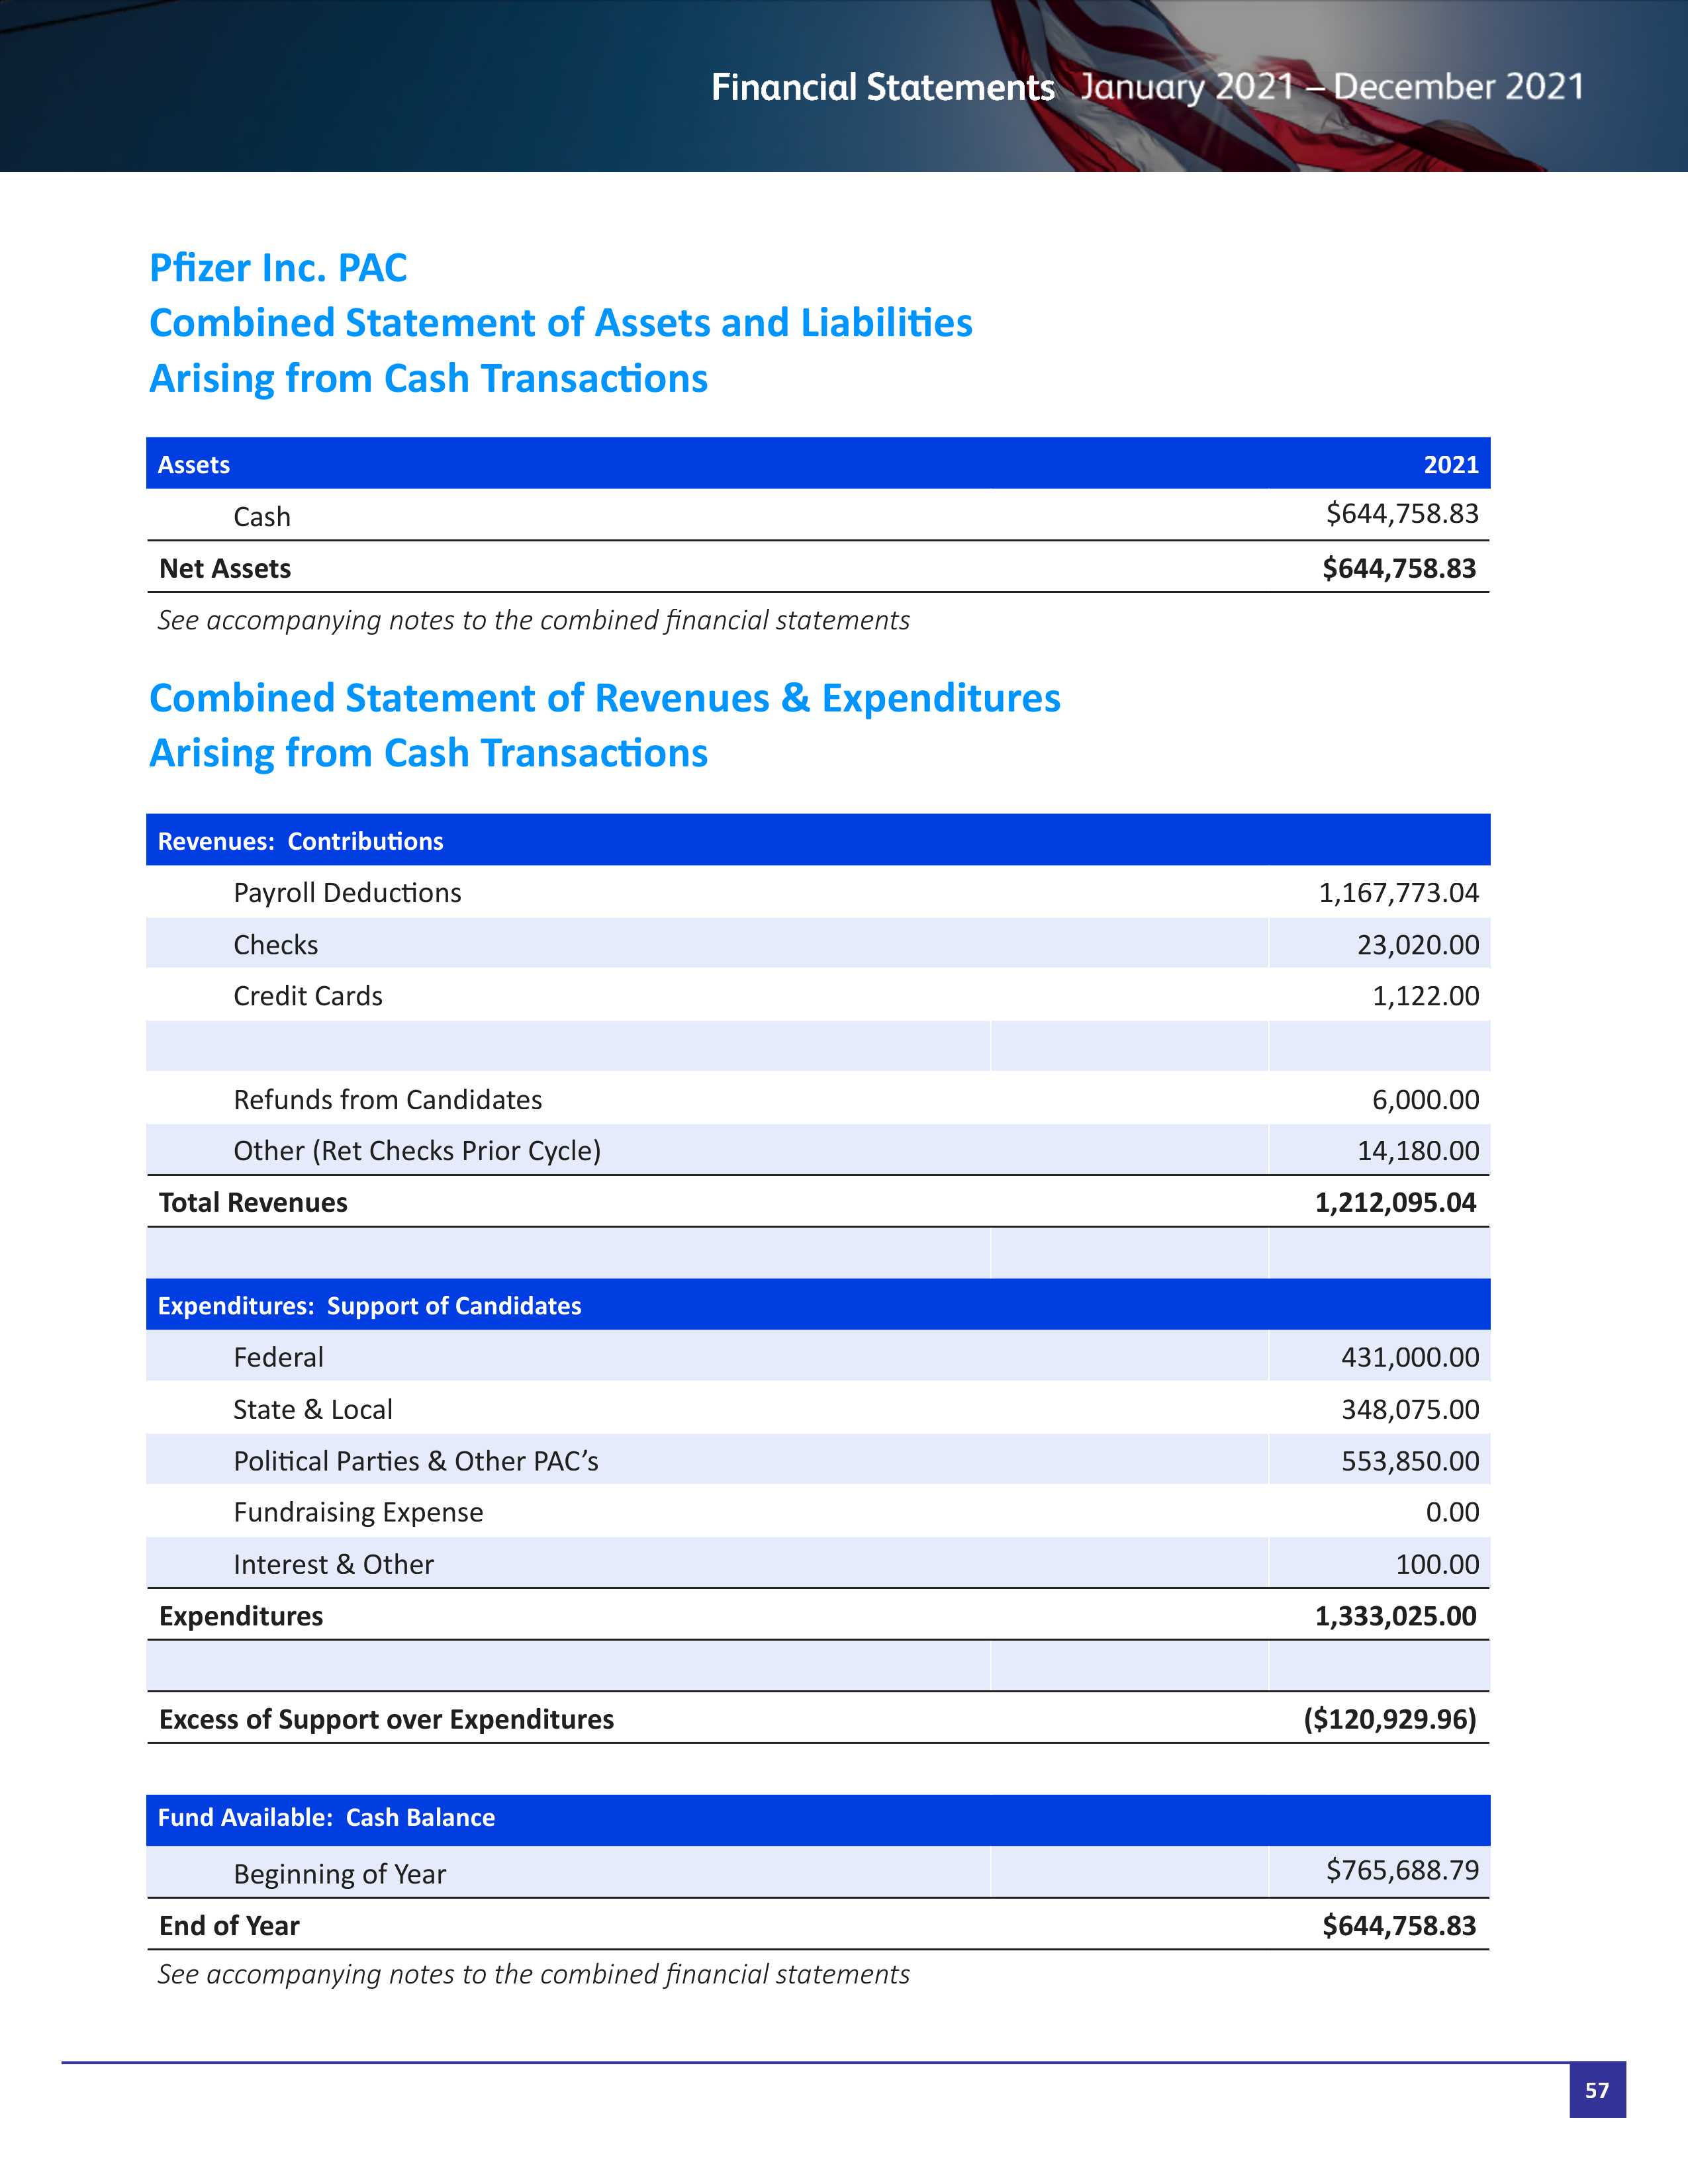Click the 'Checks' row label

275,945
